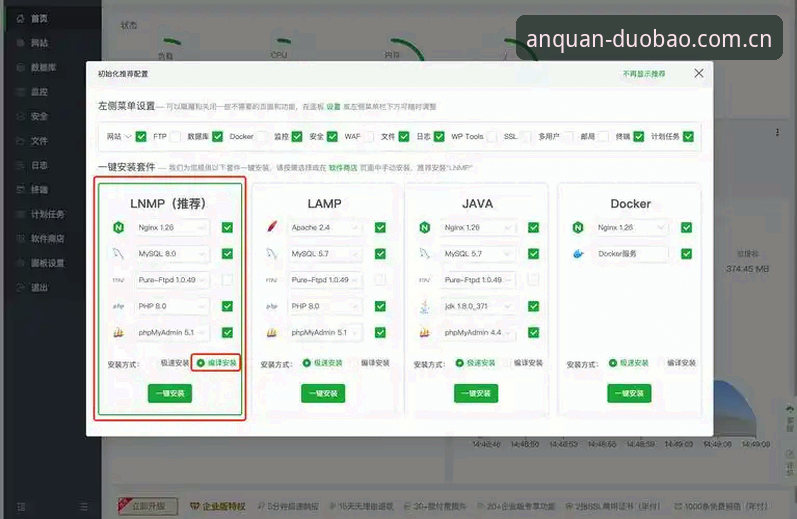Viewport: 797px width, 519px height.
Task: Open Nginx 1.26 dropdown in Docker card
Action: click(x=631, y=227)
